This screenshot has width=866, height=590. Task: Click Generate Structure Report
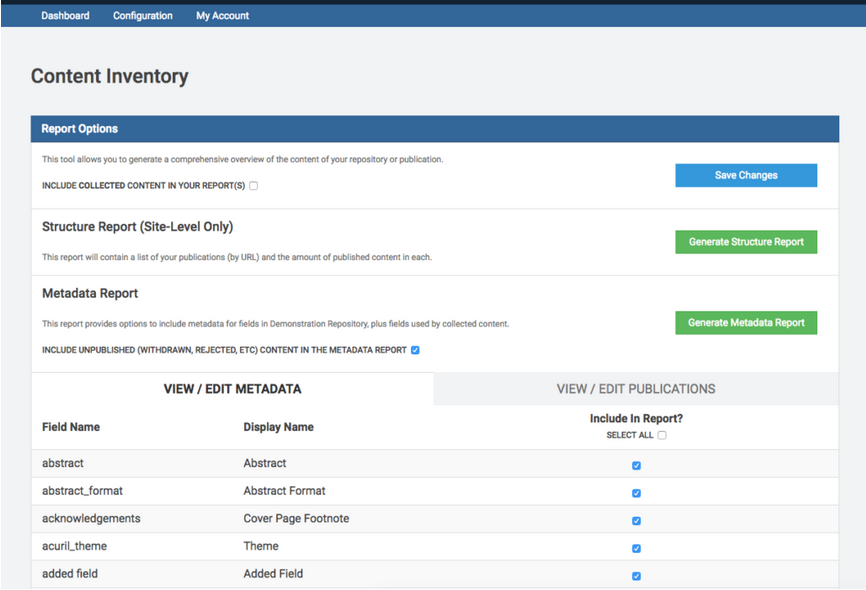click(x=746, y=242)
